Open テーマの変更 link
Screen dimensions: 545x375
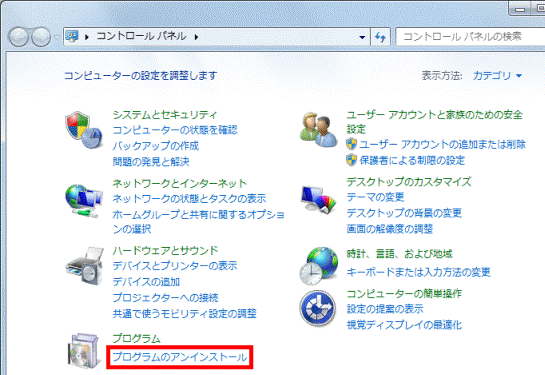(375, 197)
